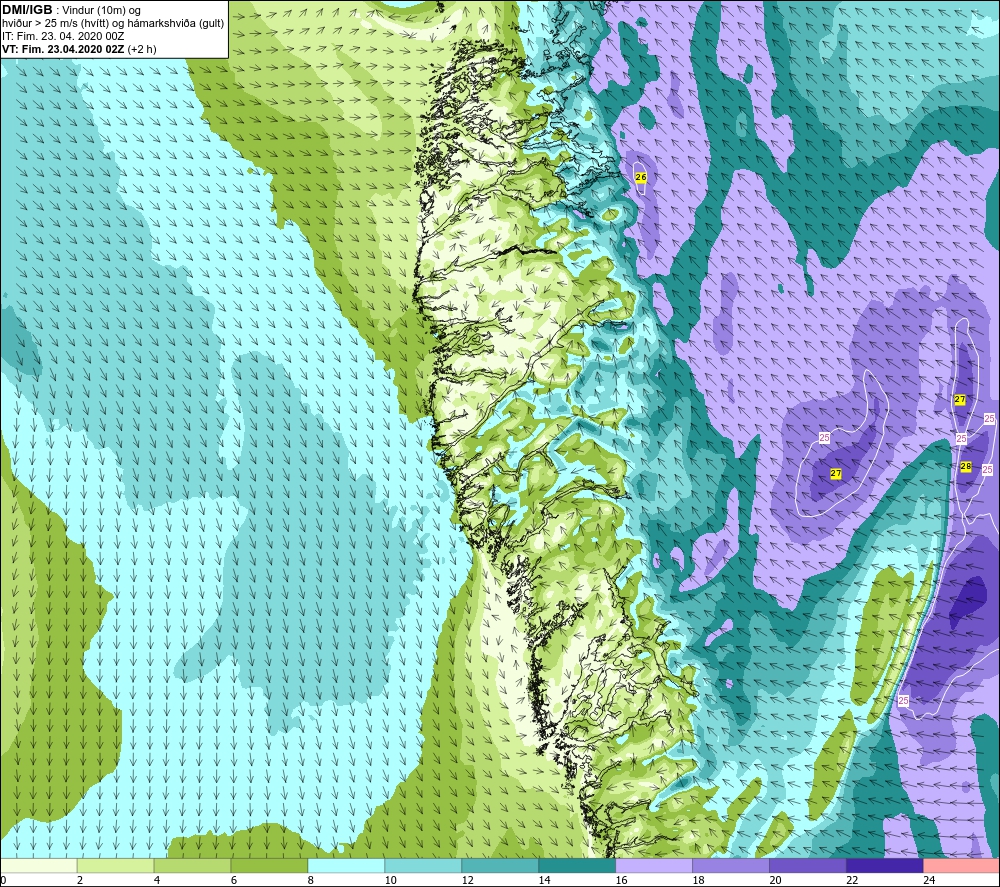This screenshot has height=887, width=1000.
Task: Pick the teal 12–14 legend swatch
Action: coord(500,866)
